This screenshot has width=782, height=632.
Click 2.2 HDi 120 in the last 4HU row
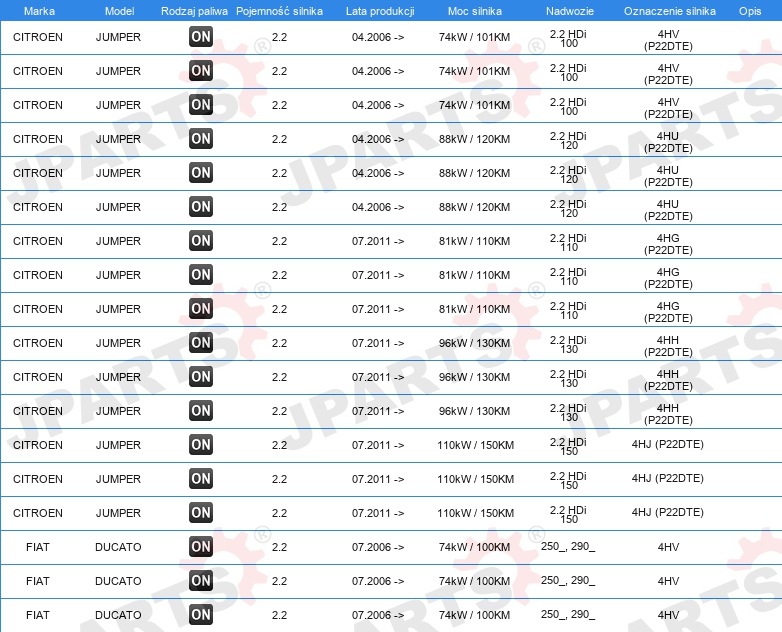point(568,209)
